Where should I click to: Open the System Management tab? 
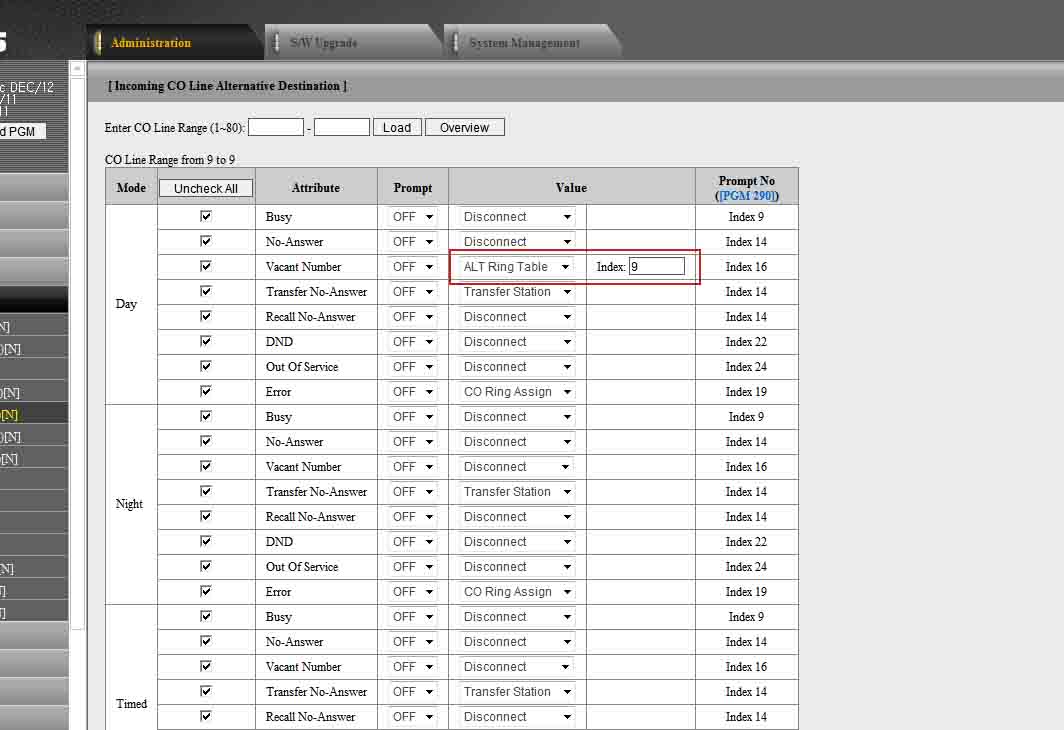pos(524,43)
